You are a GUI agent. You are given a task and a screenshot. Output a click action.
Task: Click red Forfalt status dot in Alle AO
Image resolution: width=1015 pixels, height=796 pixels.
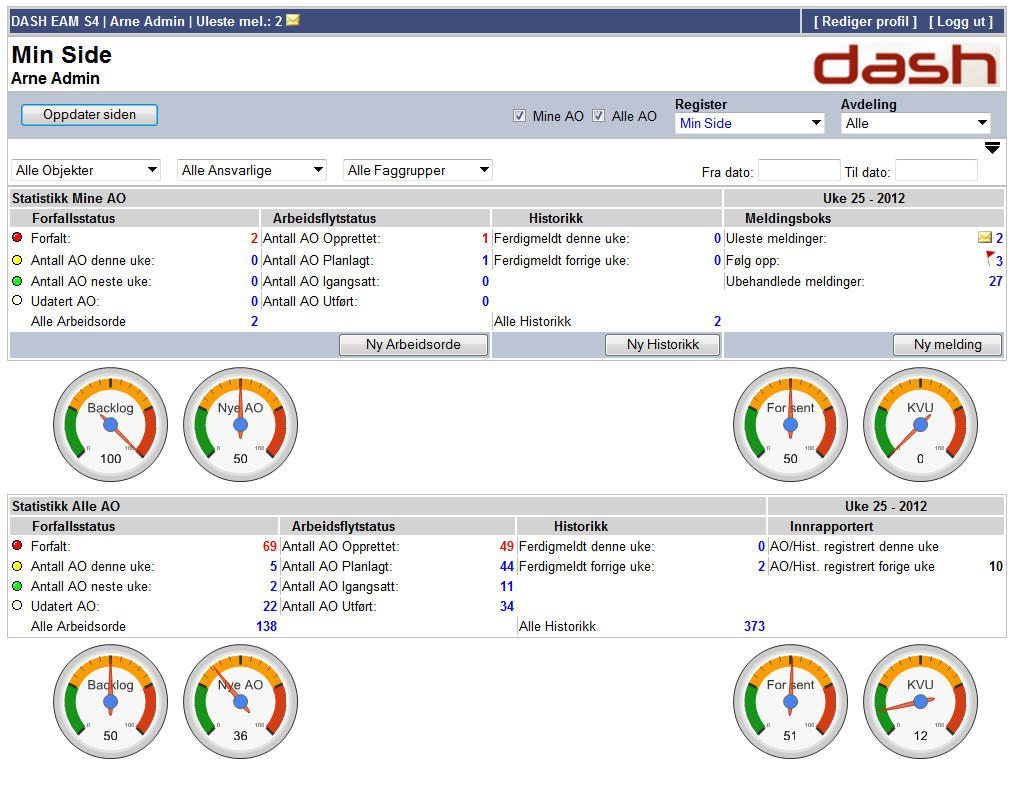[17, 546]
